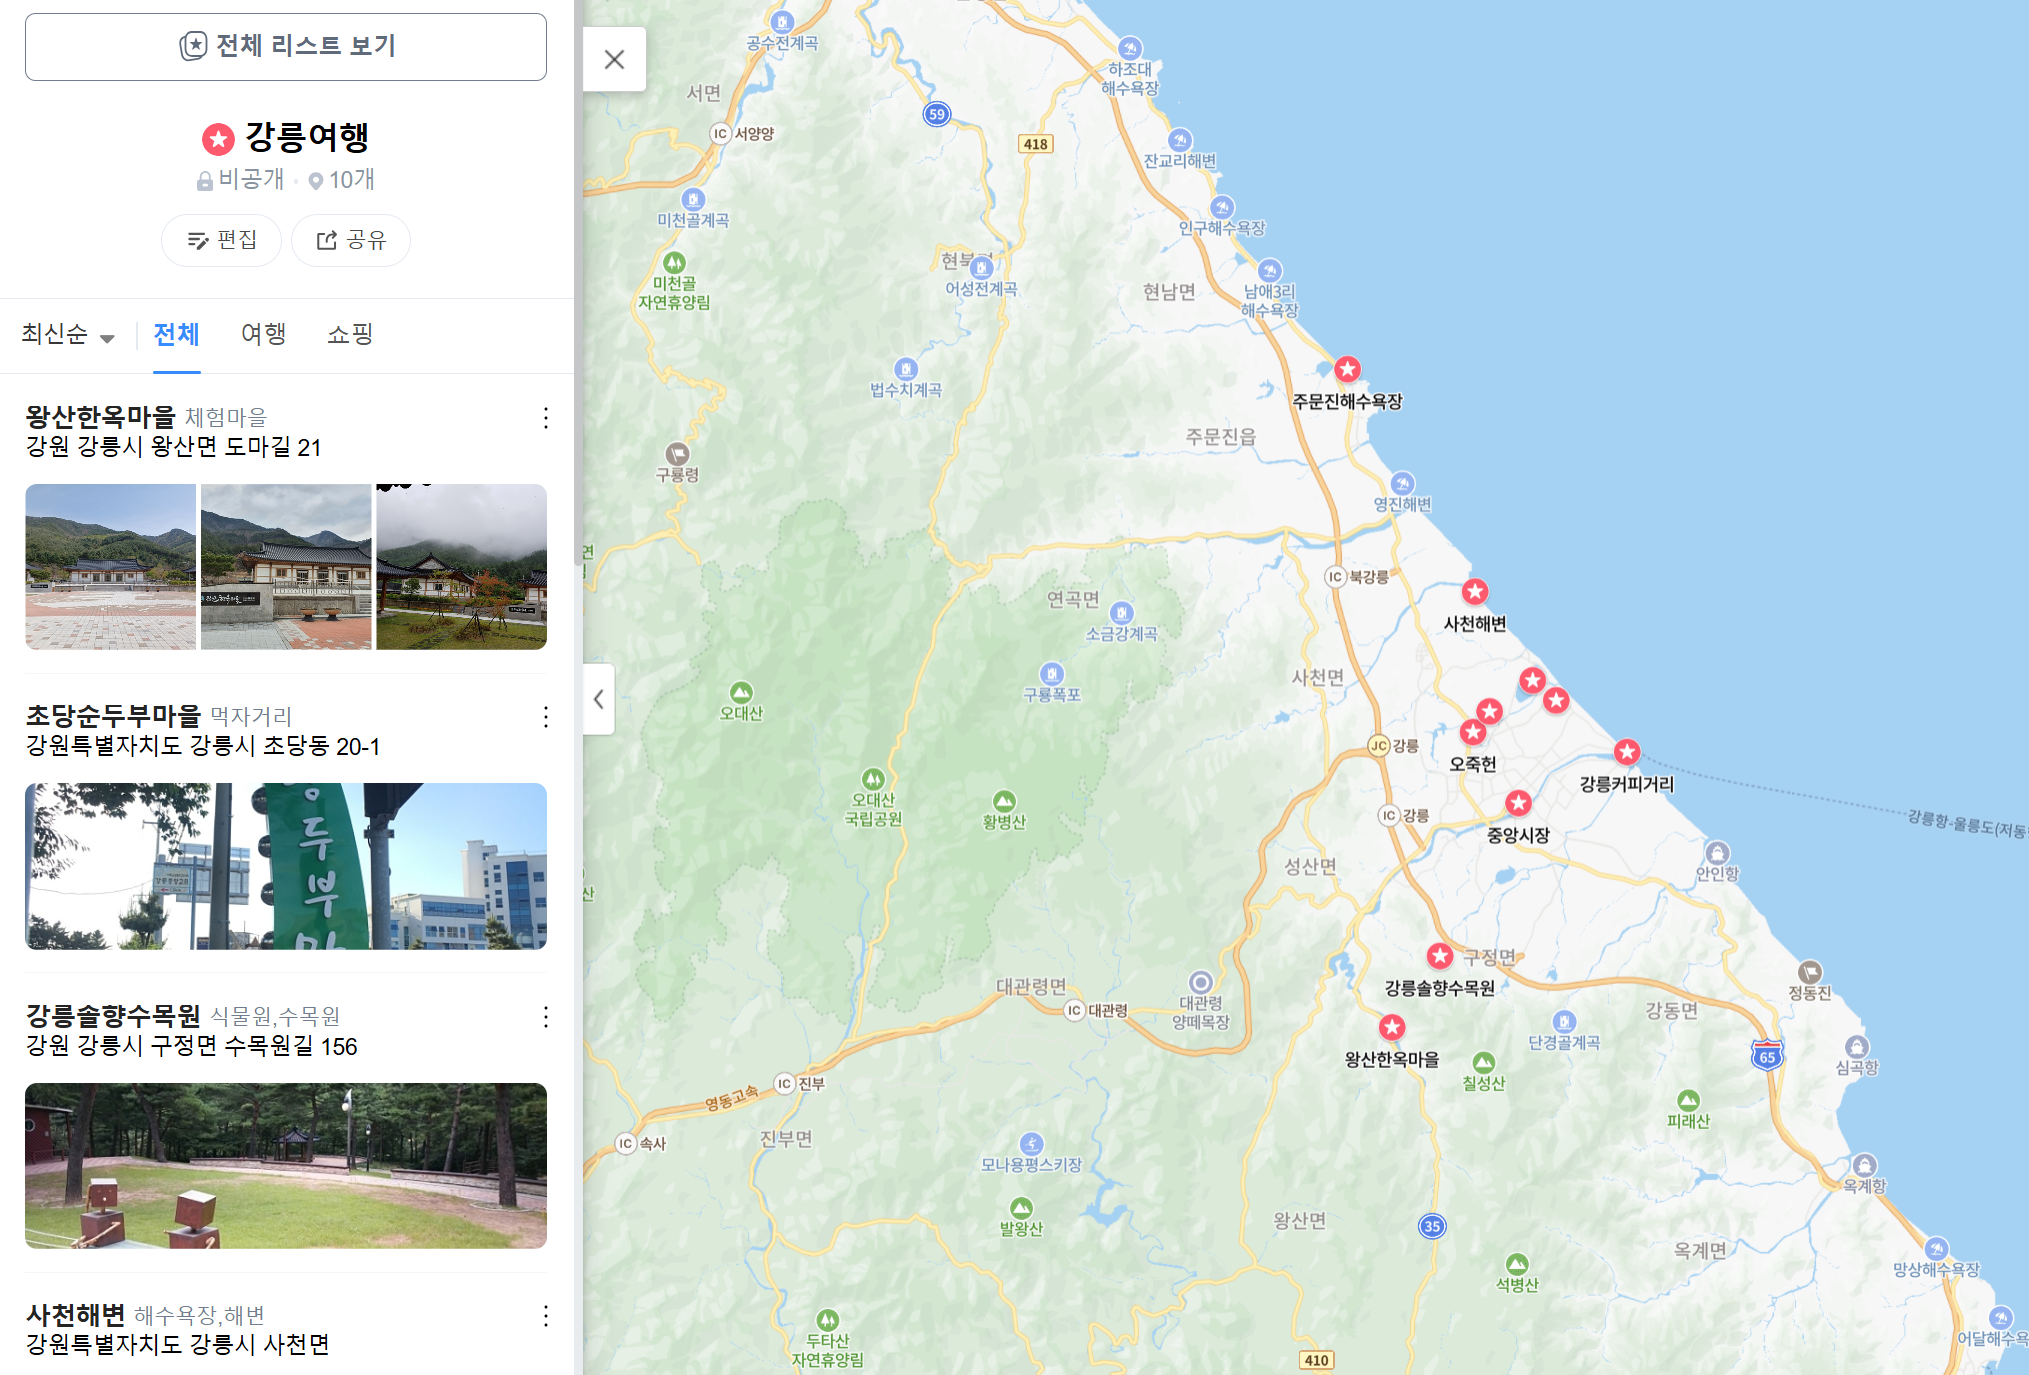Close the panel with the X button
The width and height of the screenshot is (2029, 1375).
(615, 60)
